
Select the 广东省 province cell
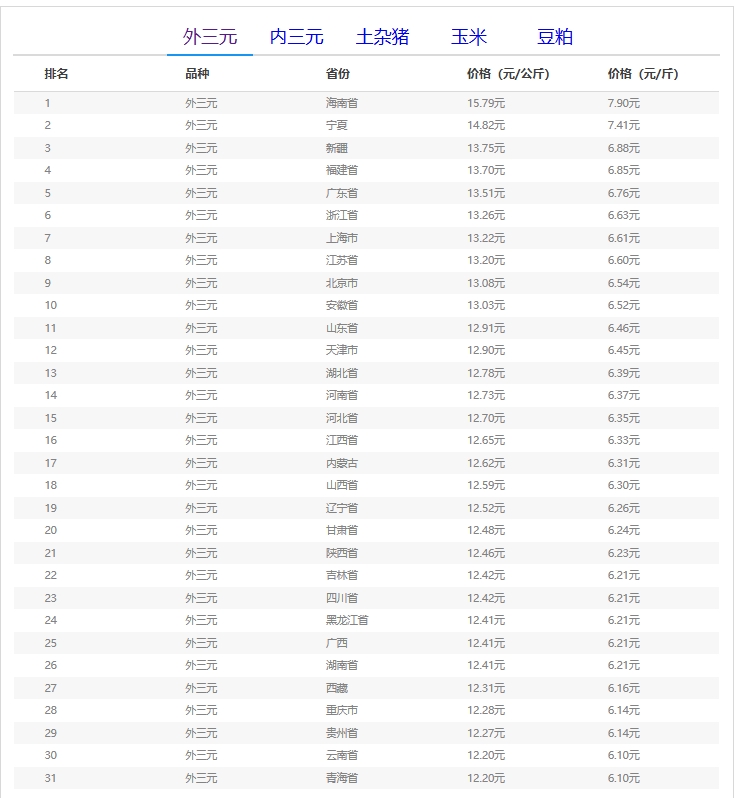tap(342, 193)
